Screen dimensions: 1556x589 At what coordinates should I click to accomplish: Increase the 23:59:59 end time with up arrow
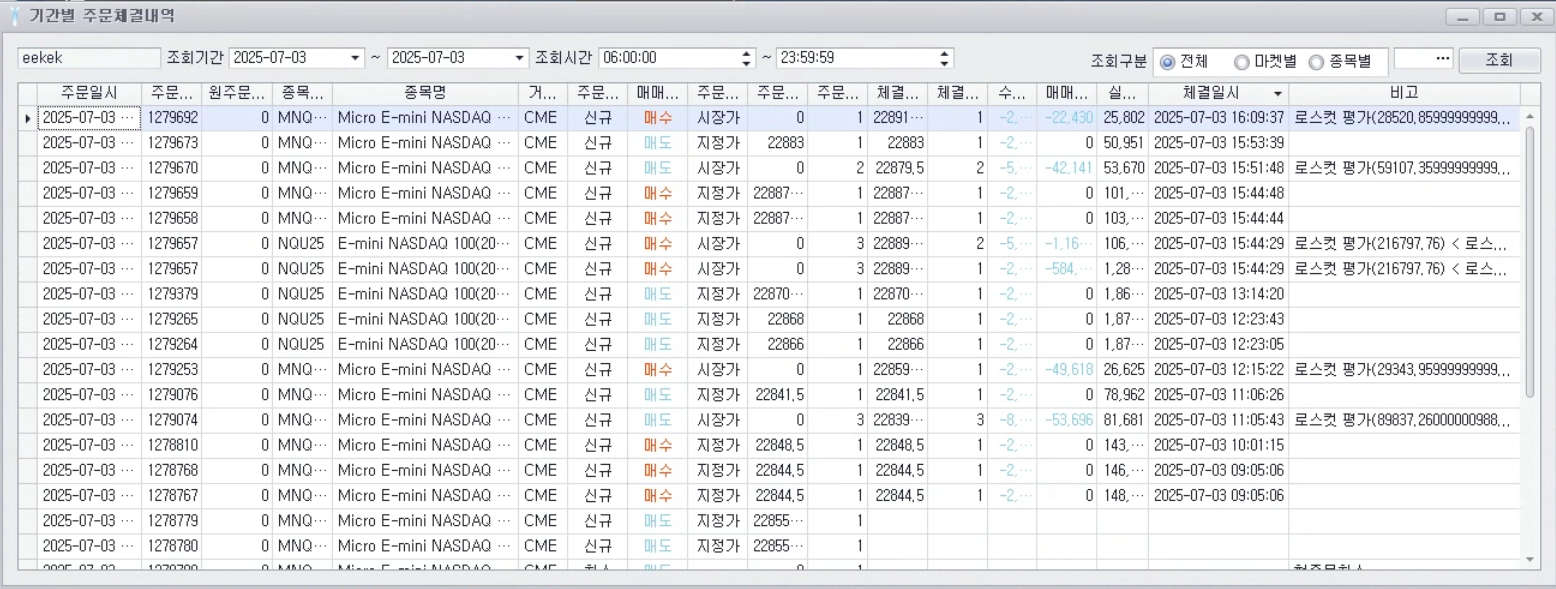tap(945, 53)
